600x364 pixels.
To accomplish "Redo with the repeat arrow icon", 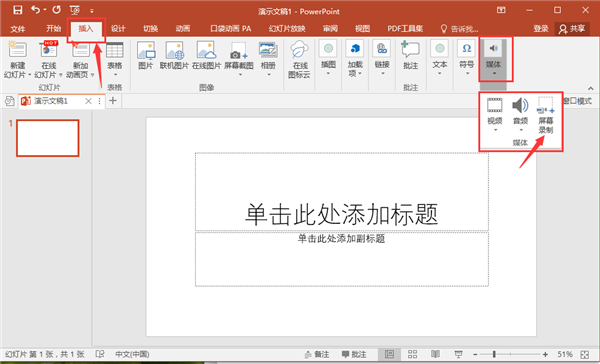I will 57,10.
